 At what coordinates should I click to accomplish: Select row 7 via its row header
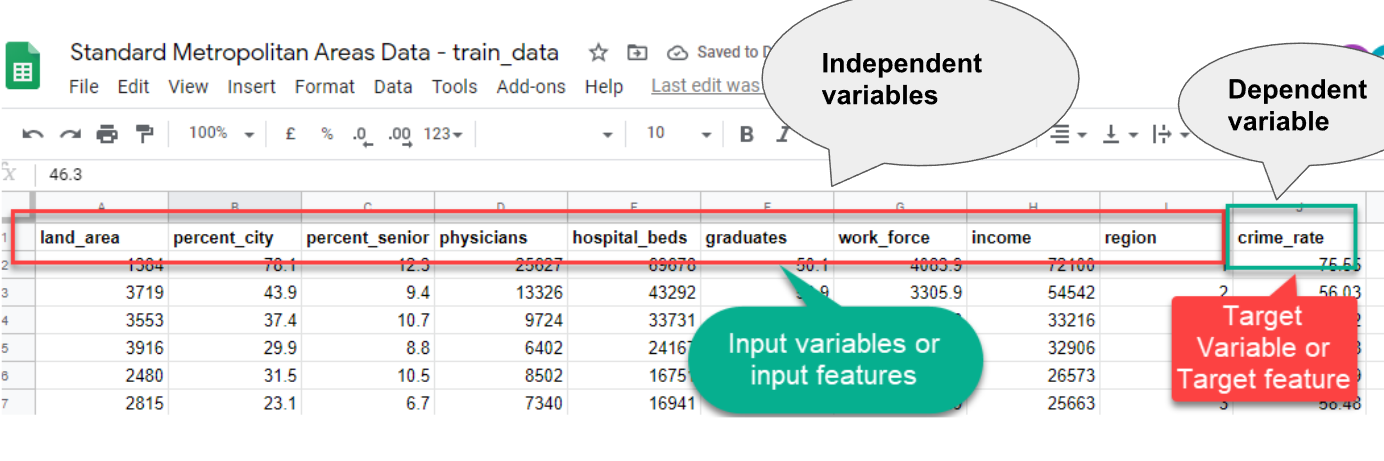(17, 403)
